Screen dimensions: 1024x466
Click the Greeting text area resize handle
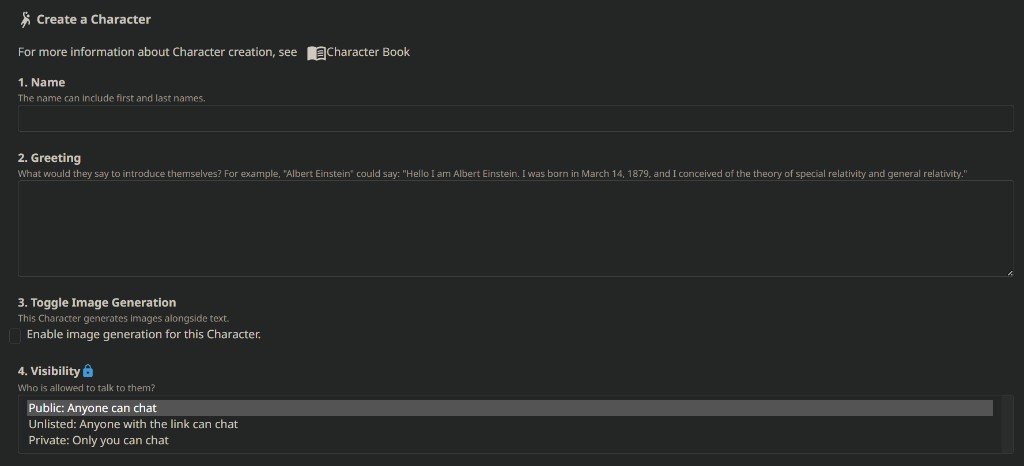tap(1009, 272)
